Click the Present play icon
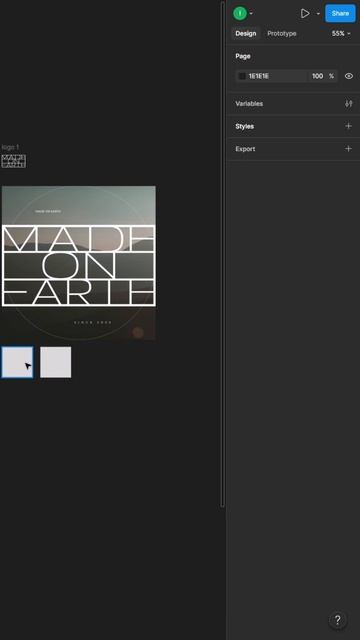The width and height of the screenshot is (360, 640). [x=305, y=13]
